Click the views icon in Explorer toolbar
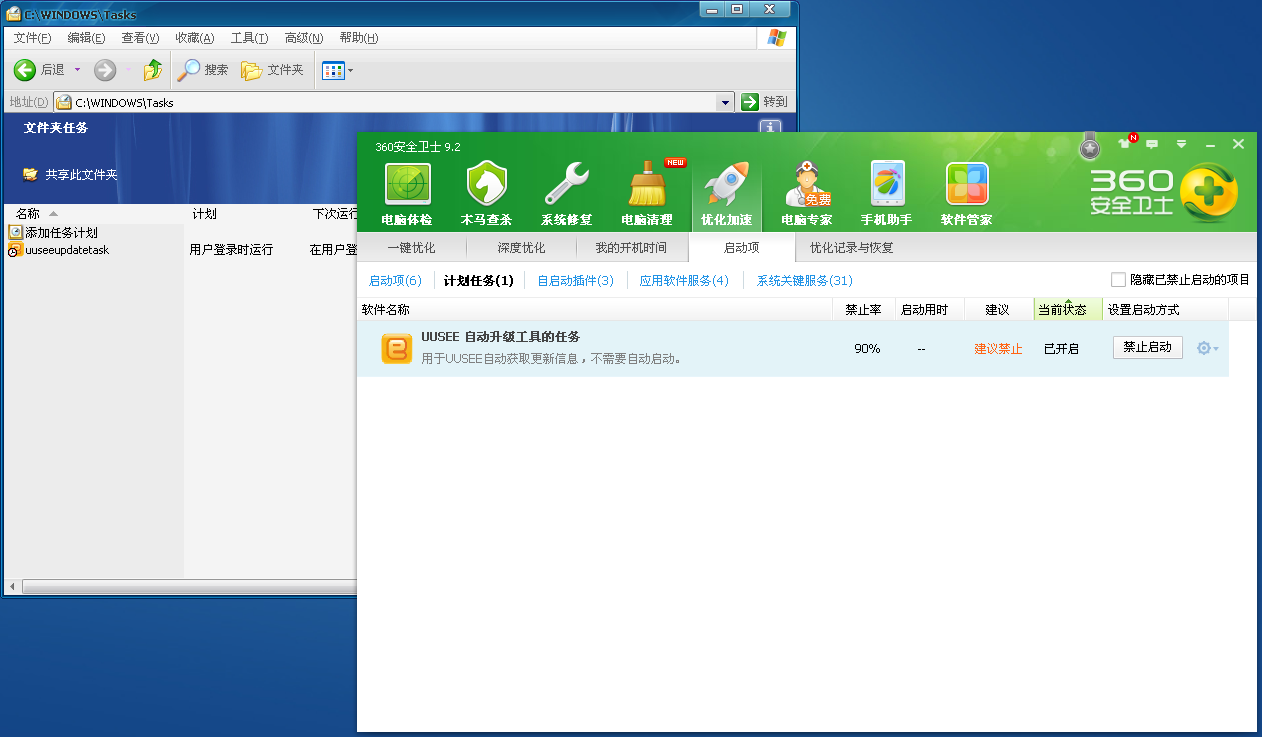The width and height of the screenshot is (1262, 737). (x=333, y=71)
